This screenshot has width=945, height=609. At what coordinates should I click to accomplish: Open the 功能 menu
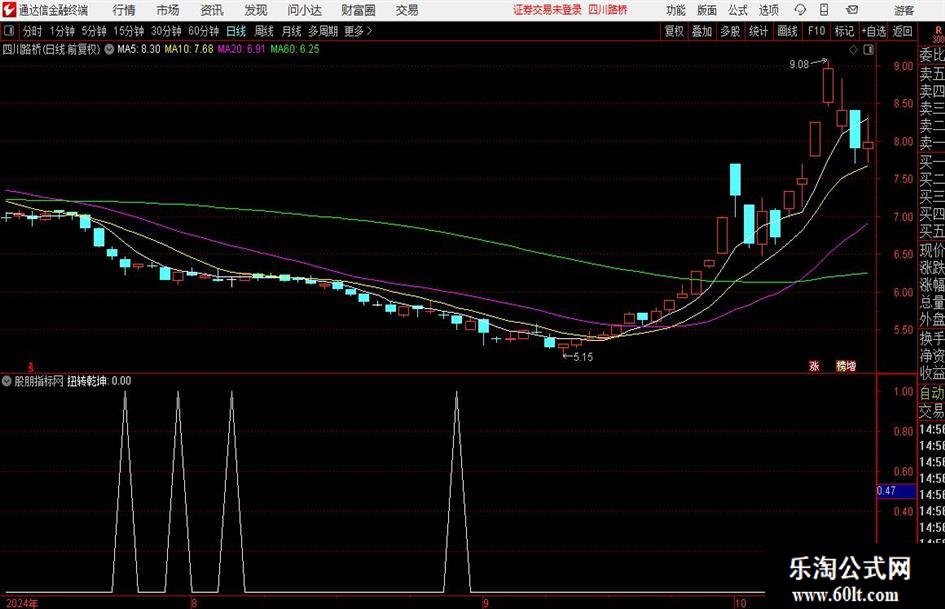pos(676,10)
